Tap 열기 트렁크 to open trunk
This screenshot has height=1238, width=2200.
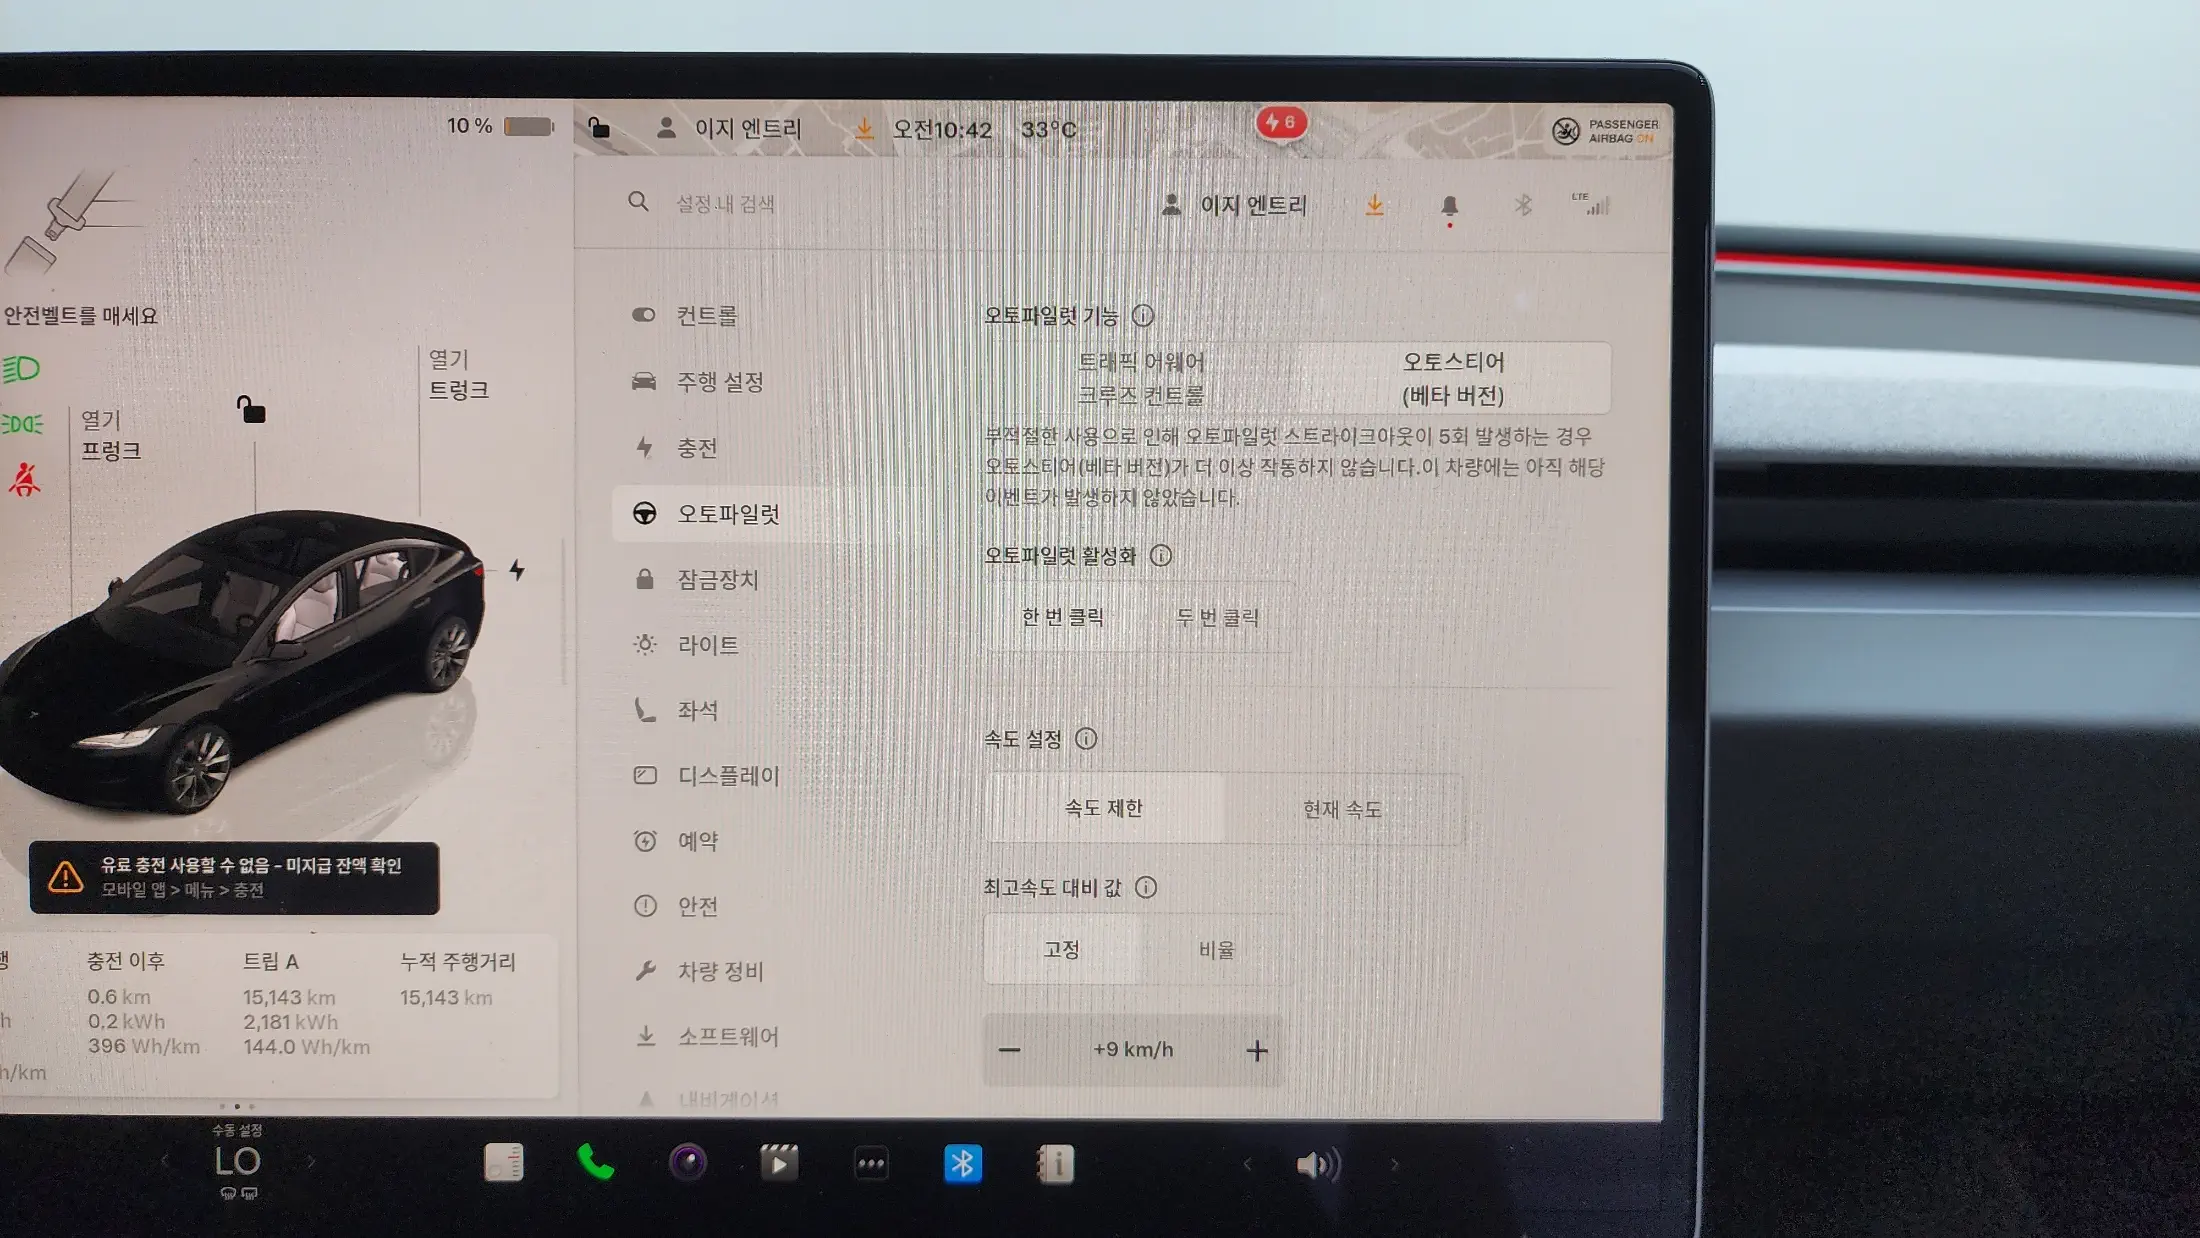click(x=458, y=374)
